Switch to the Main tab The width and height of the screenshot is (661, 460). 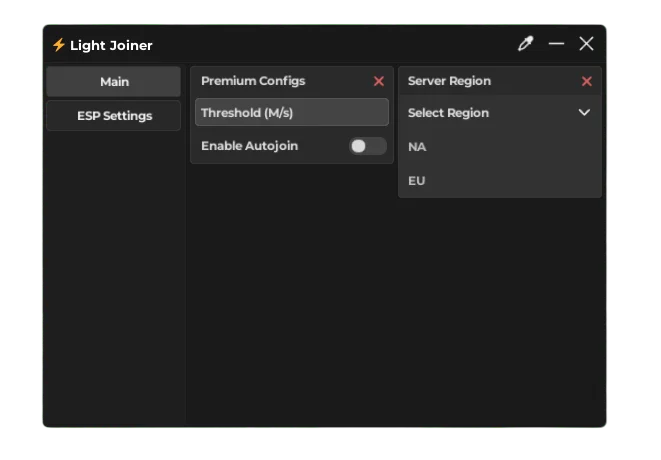(x=114, y=82)
